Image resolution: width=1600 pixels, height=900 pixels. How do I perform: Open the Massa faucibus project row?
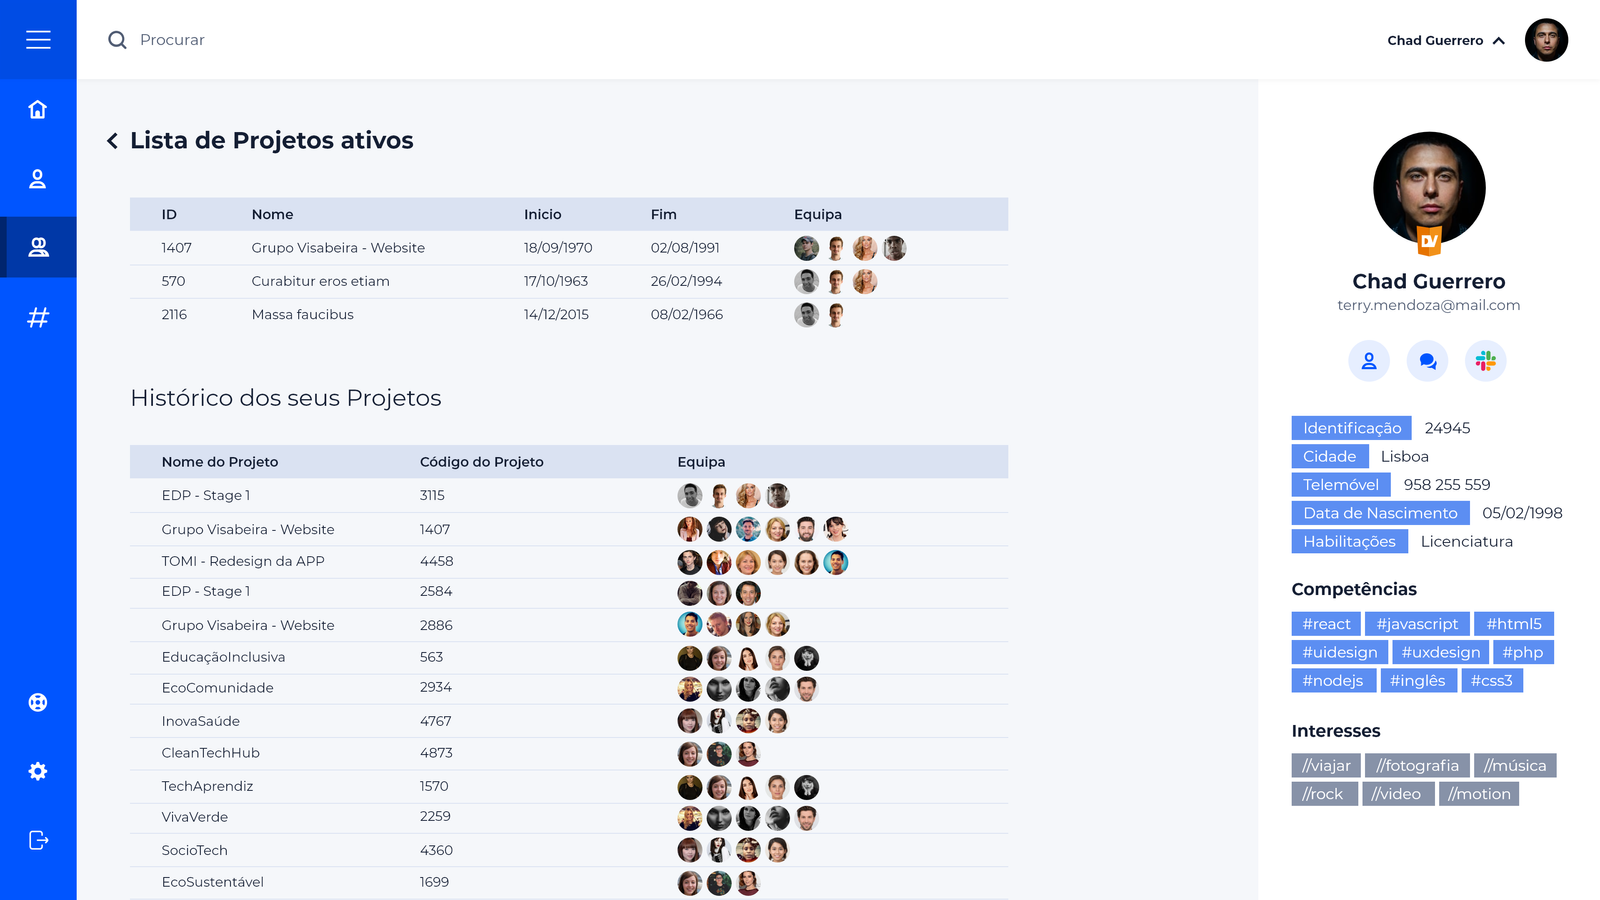[303, 315]
